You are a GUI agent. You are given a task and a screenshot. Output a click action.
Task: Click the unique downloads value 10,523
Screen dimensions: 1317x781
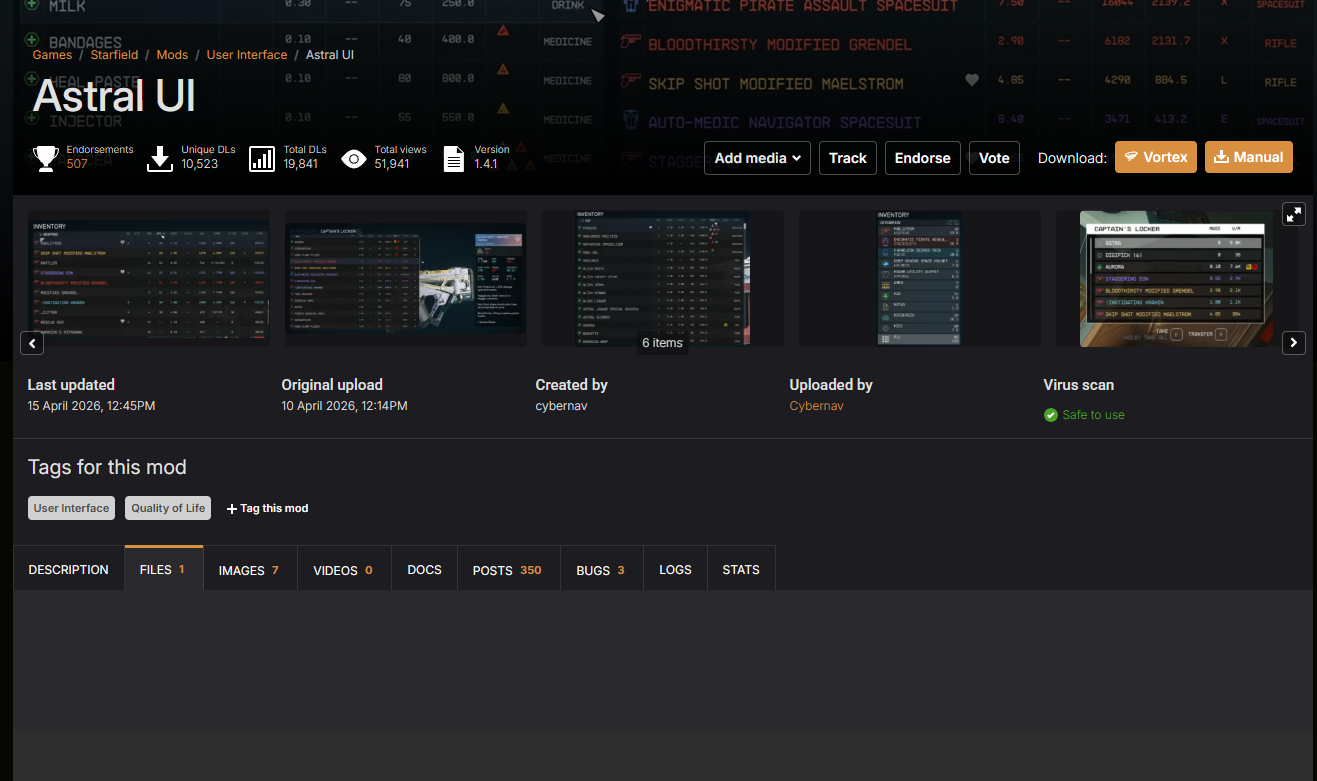pyautogui.click(x=200, y=164)
